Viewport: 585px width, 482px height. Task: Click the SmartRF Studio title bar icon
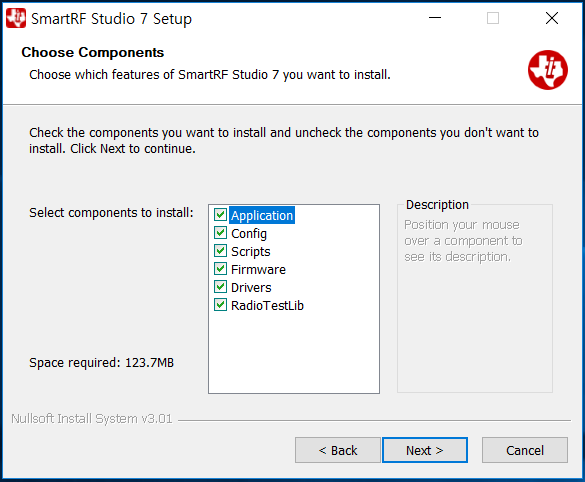tap(16, 18)
